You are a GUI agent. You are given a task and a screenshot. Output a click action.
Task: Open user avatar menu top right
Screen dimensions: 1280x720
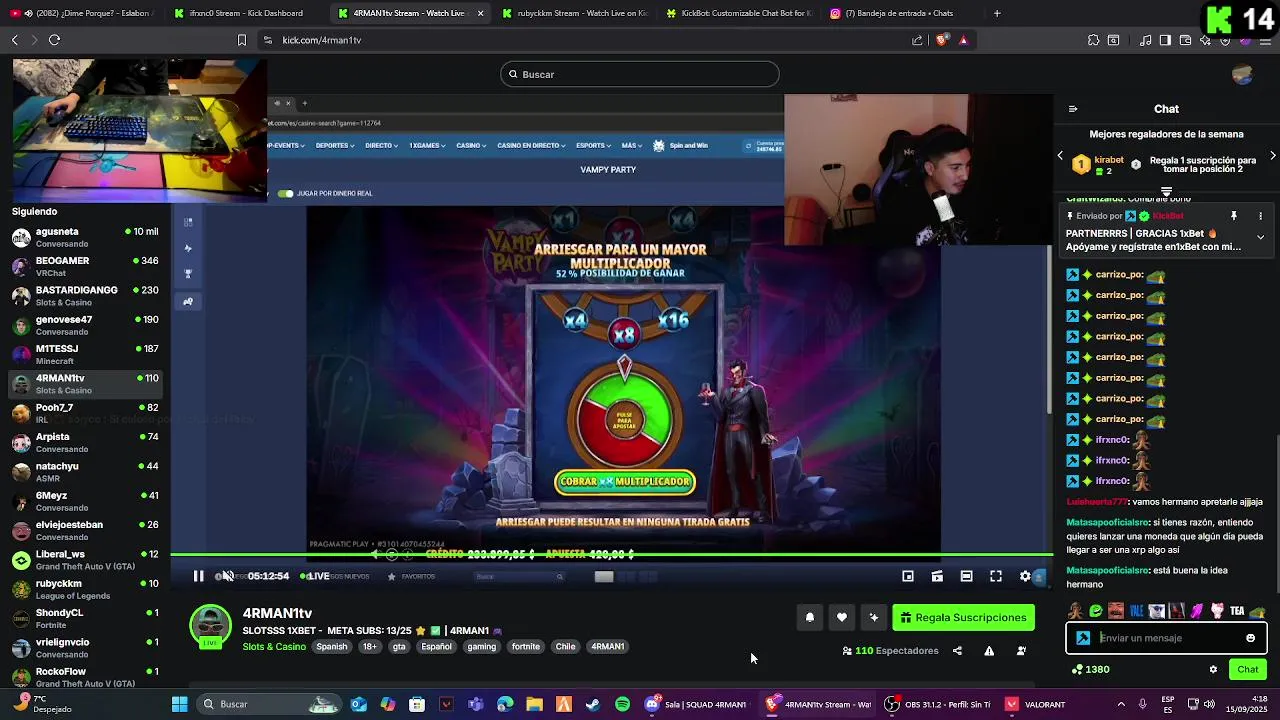[1243, 75]
